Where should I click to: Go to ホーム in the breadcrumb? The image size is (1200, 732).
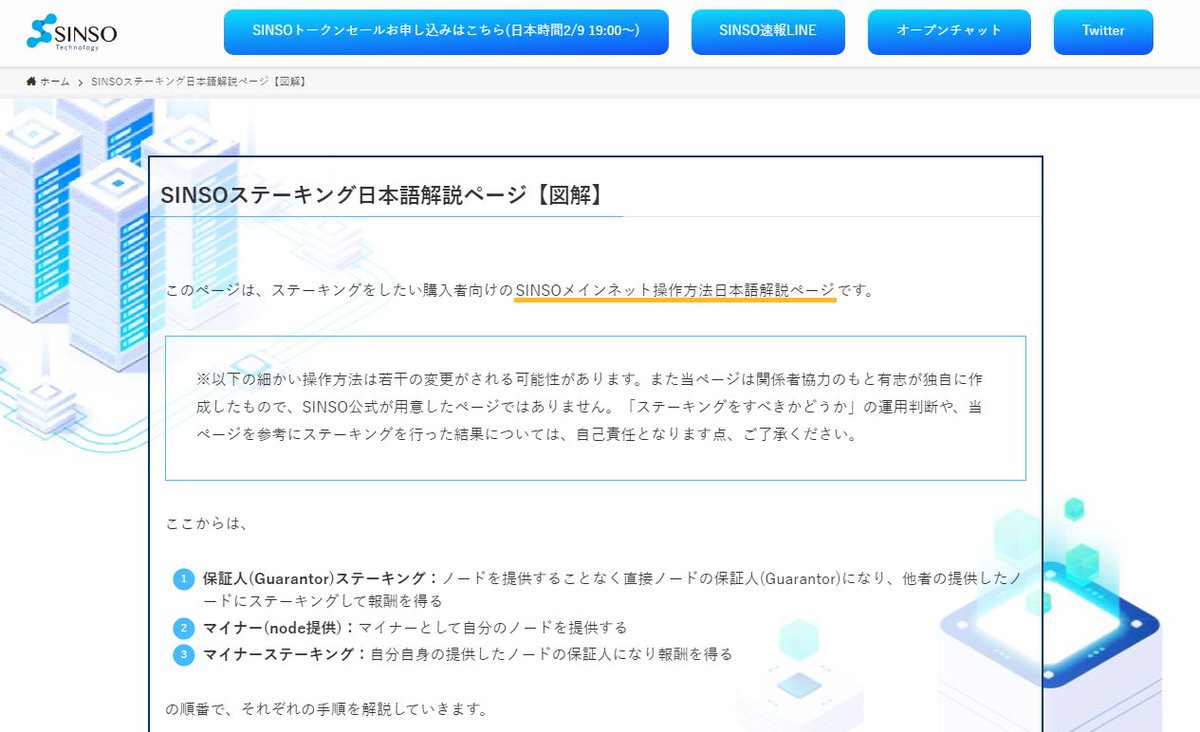(54, 82)
